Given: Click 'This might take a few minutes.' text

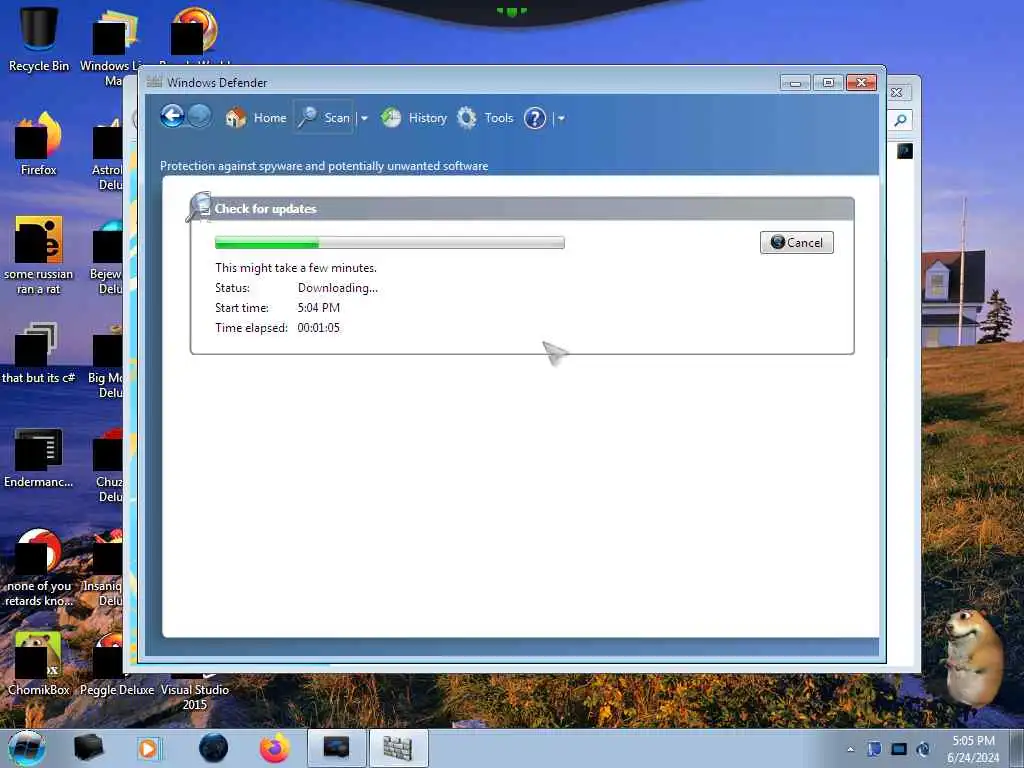Looking at the screenshot, I should click(x=296, y=268).
